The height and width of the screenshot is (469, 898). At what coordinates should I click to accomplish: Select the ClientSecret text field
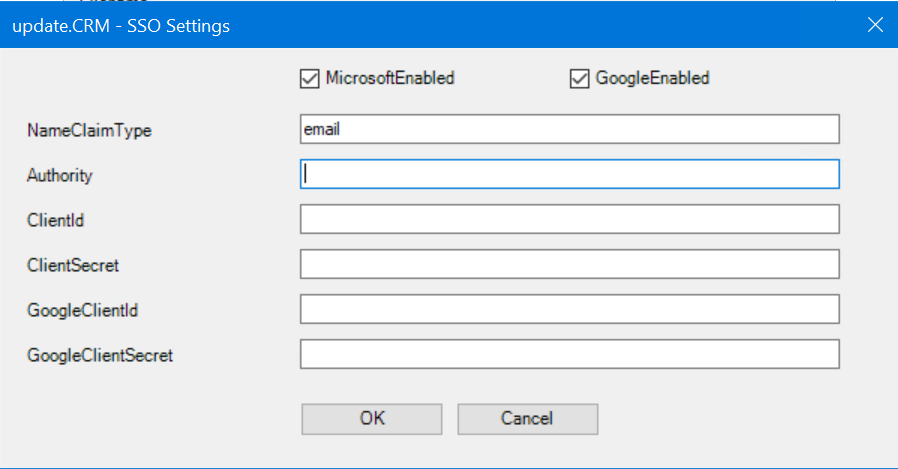point(569,264)
